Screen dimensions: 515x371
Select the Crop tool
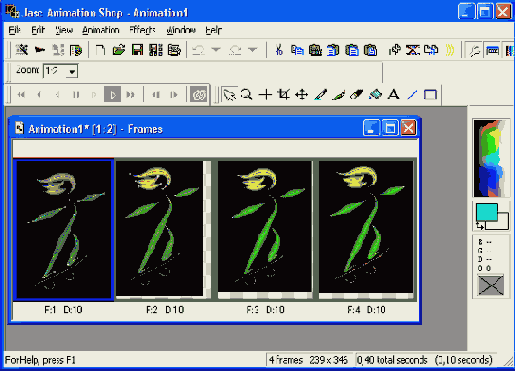(x=283, y=95)
